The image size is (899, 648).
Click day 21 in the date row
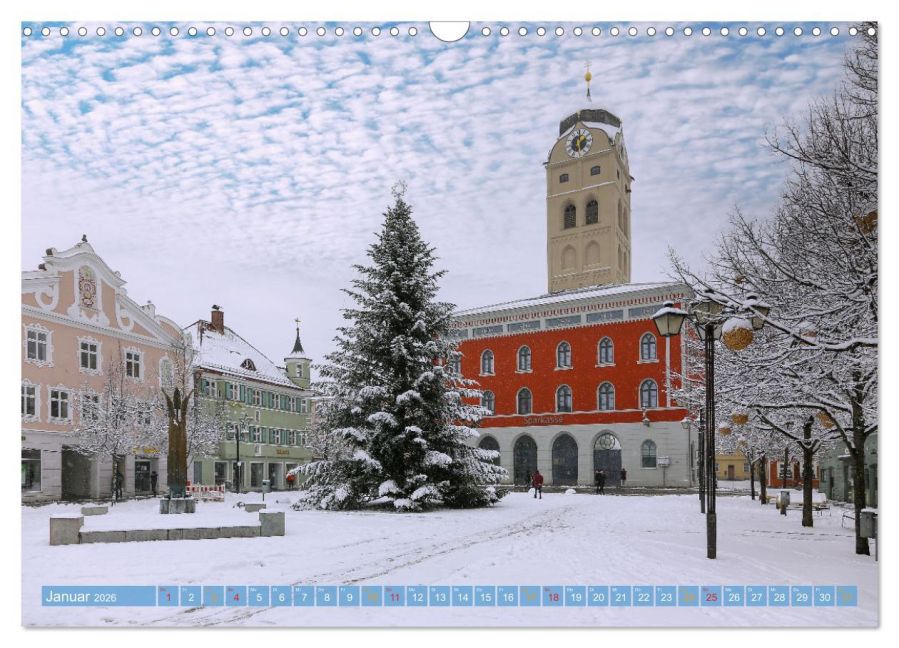620,597
